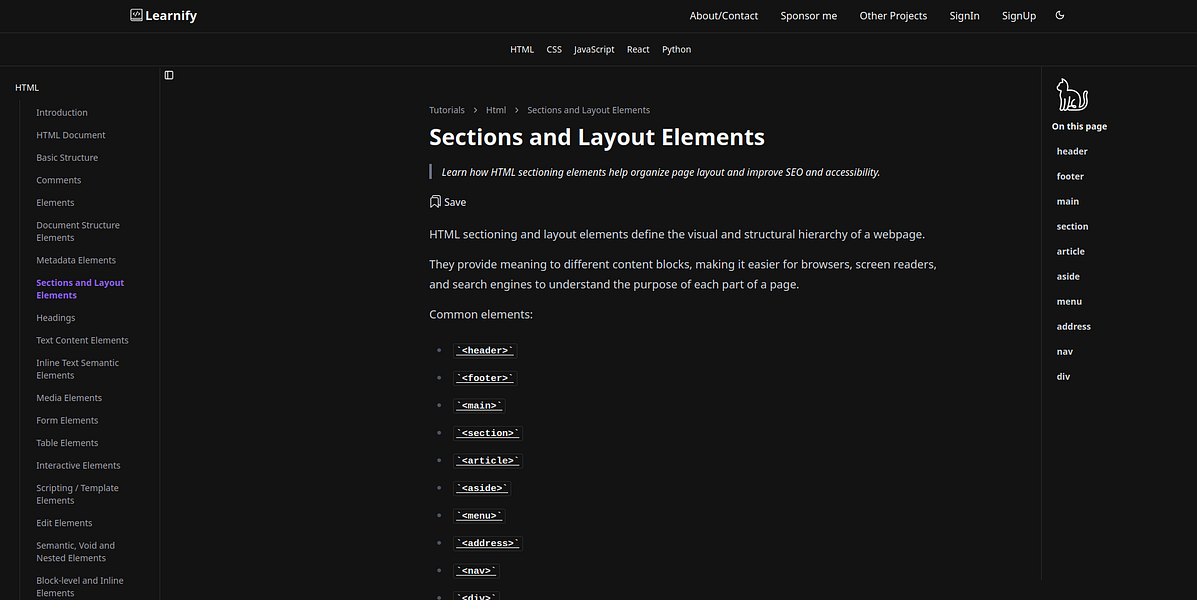Click the bookmark Save icon
The height and width of the screenshot is (600, 1197).
(435, 202)
